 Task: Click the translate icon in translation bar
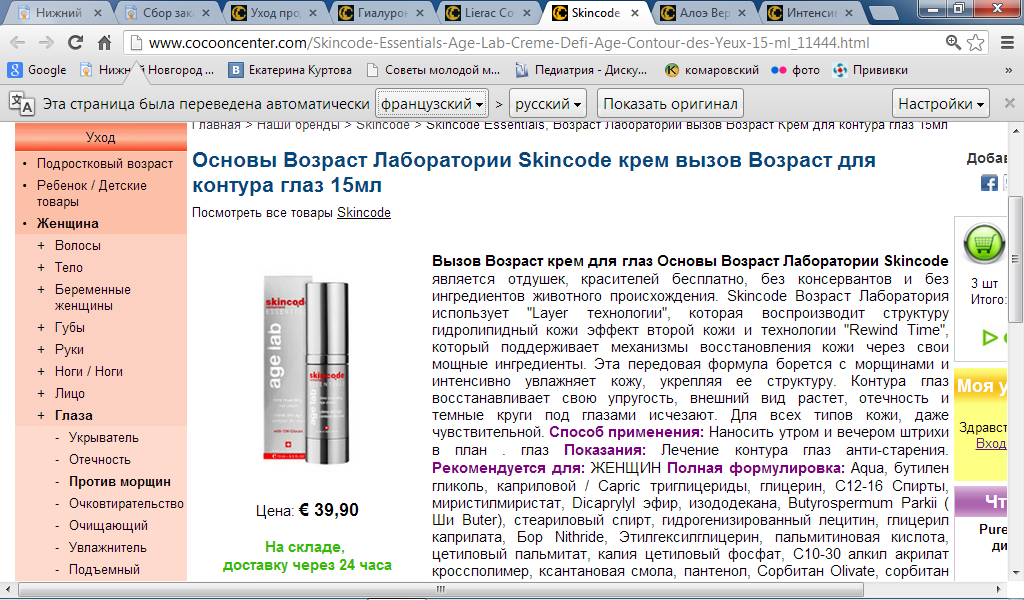[22, 103]
